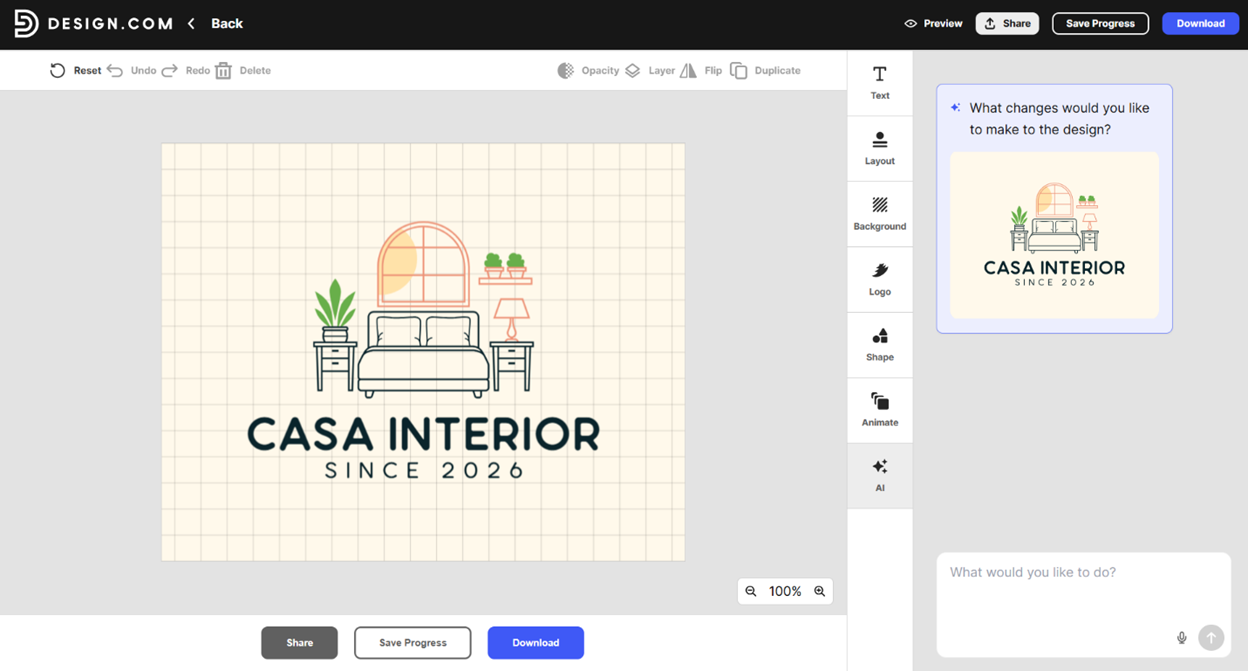Click the Download button in the header
The height and width of the screenshot is (671, 1248).
click(1200, 23)
